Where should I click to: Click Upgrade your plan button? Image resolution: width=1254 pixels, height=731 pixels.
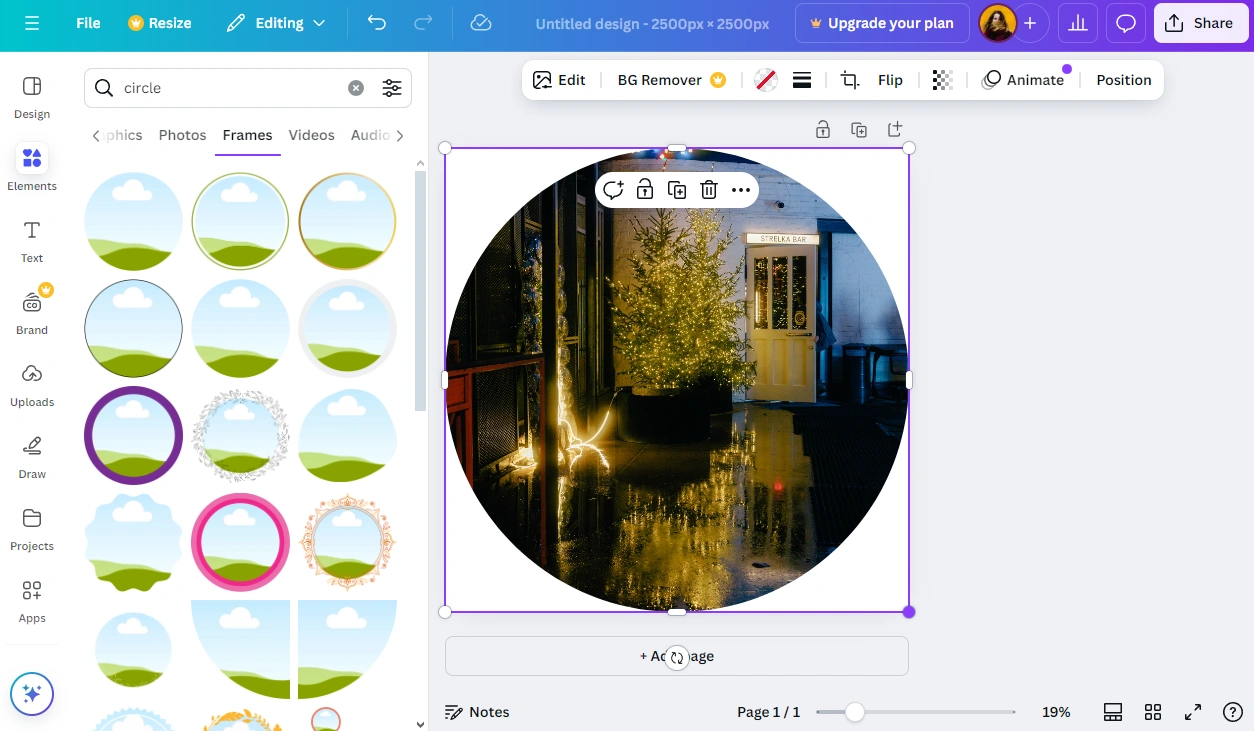click(882, 23)
